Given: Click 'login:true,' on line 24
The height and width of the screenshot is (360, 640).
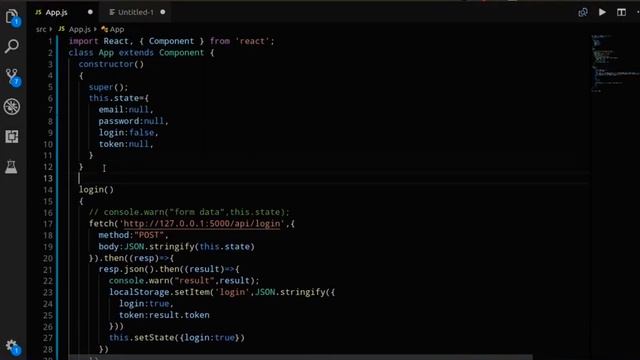Looking at the screenshot, I should pyautogui.click(x=146, y=304).
